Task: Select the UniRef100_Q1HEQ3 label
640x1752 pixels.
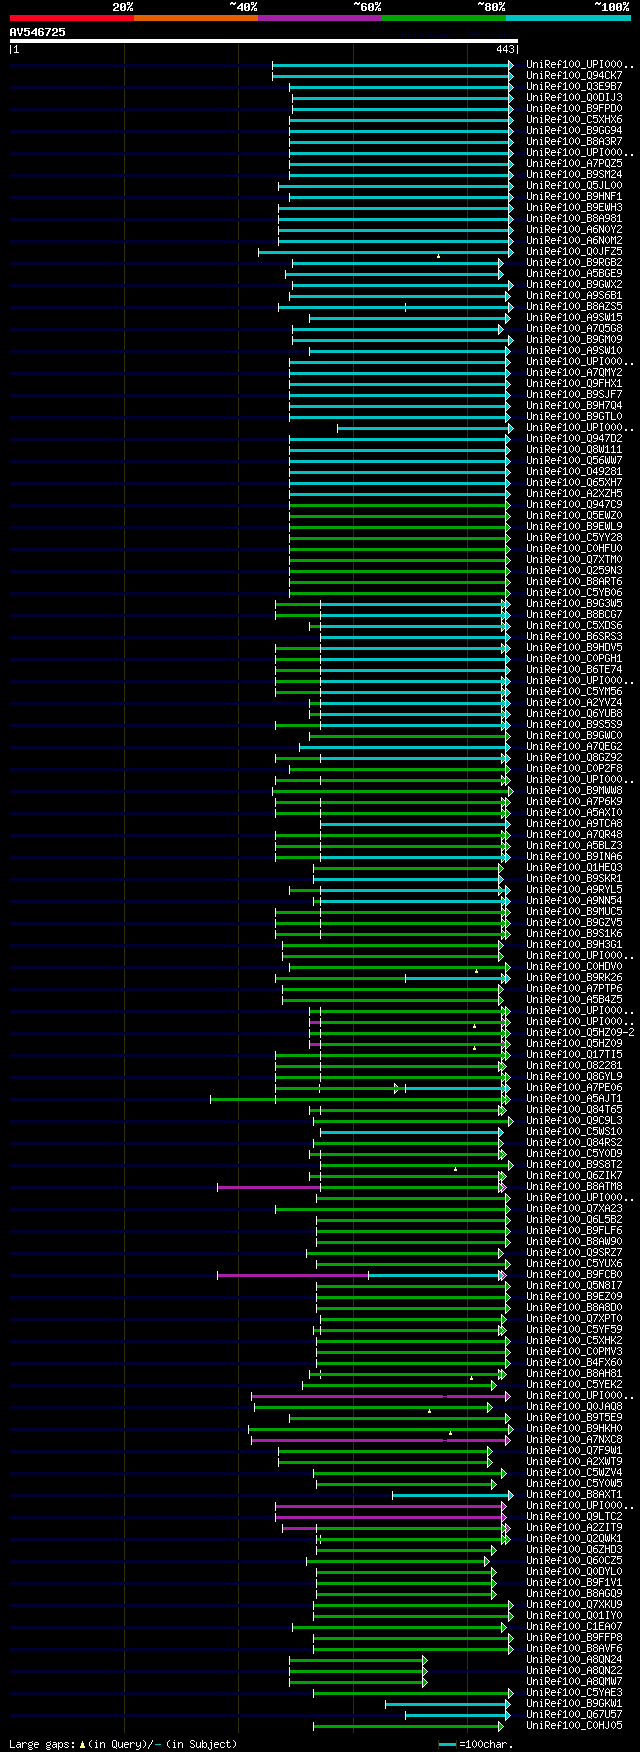Action: coord(574,867)
